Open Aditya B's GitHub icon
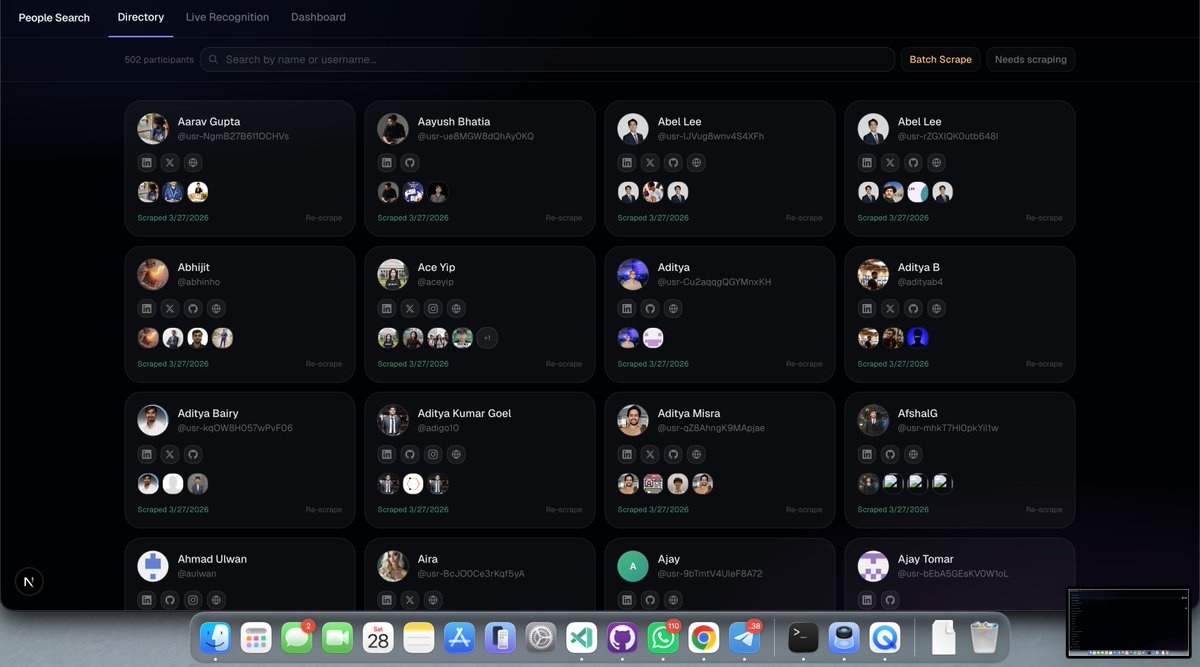 (913, 308)
